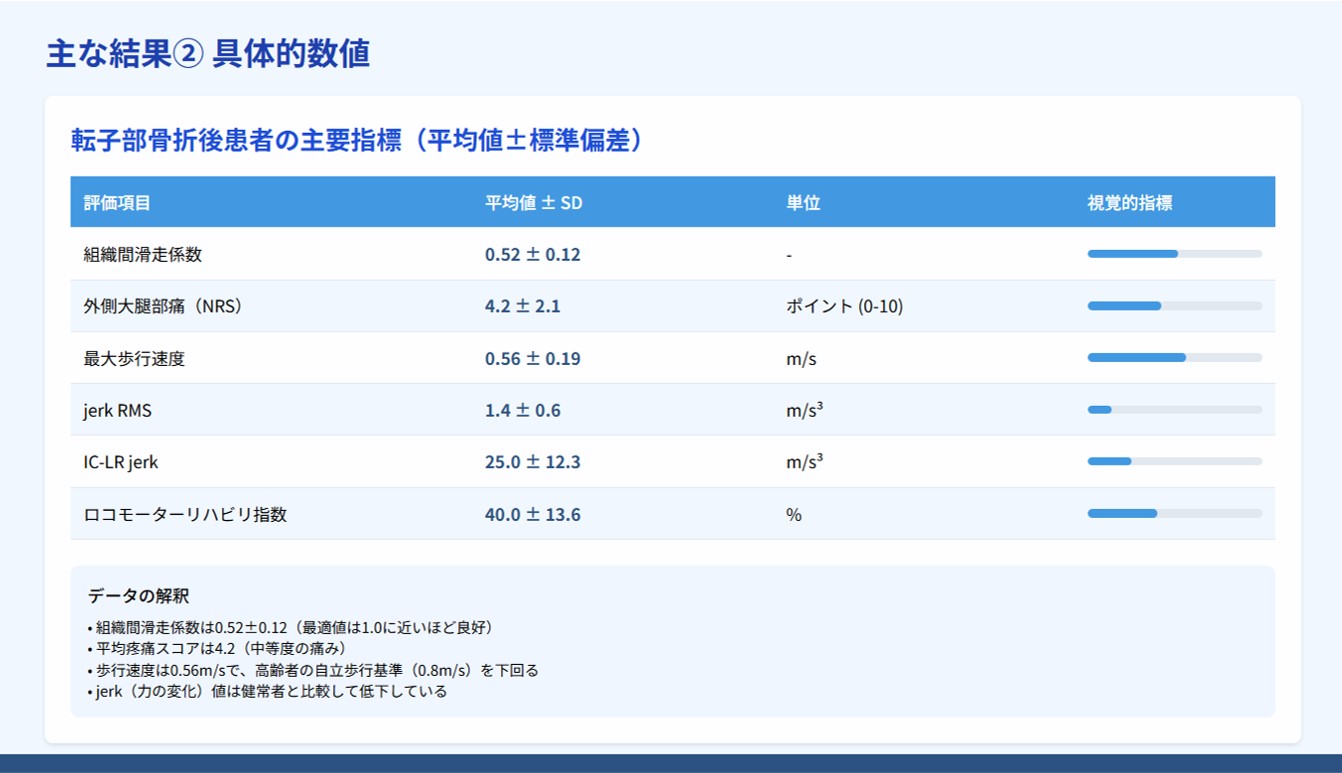
Task: Click the IC-LR jerk row label
Action: click(x=121, y=463)
